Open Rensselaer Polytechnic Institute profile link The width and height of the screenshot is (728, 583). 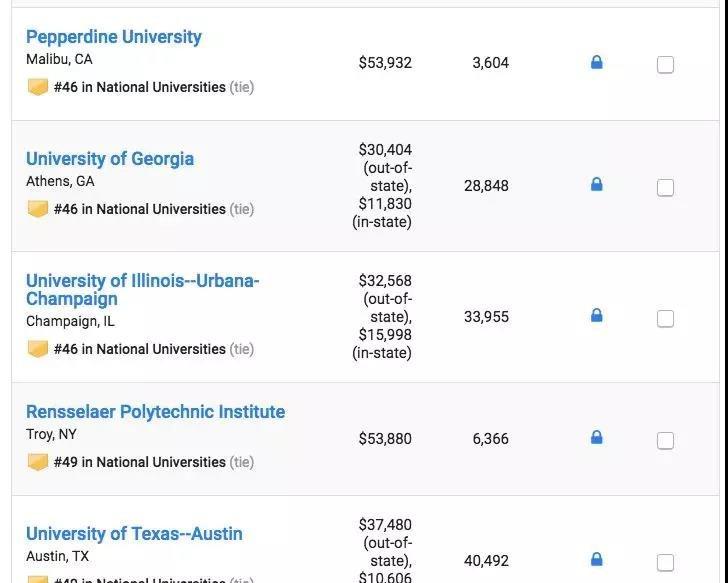155,412
